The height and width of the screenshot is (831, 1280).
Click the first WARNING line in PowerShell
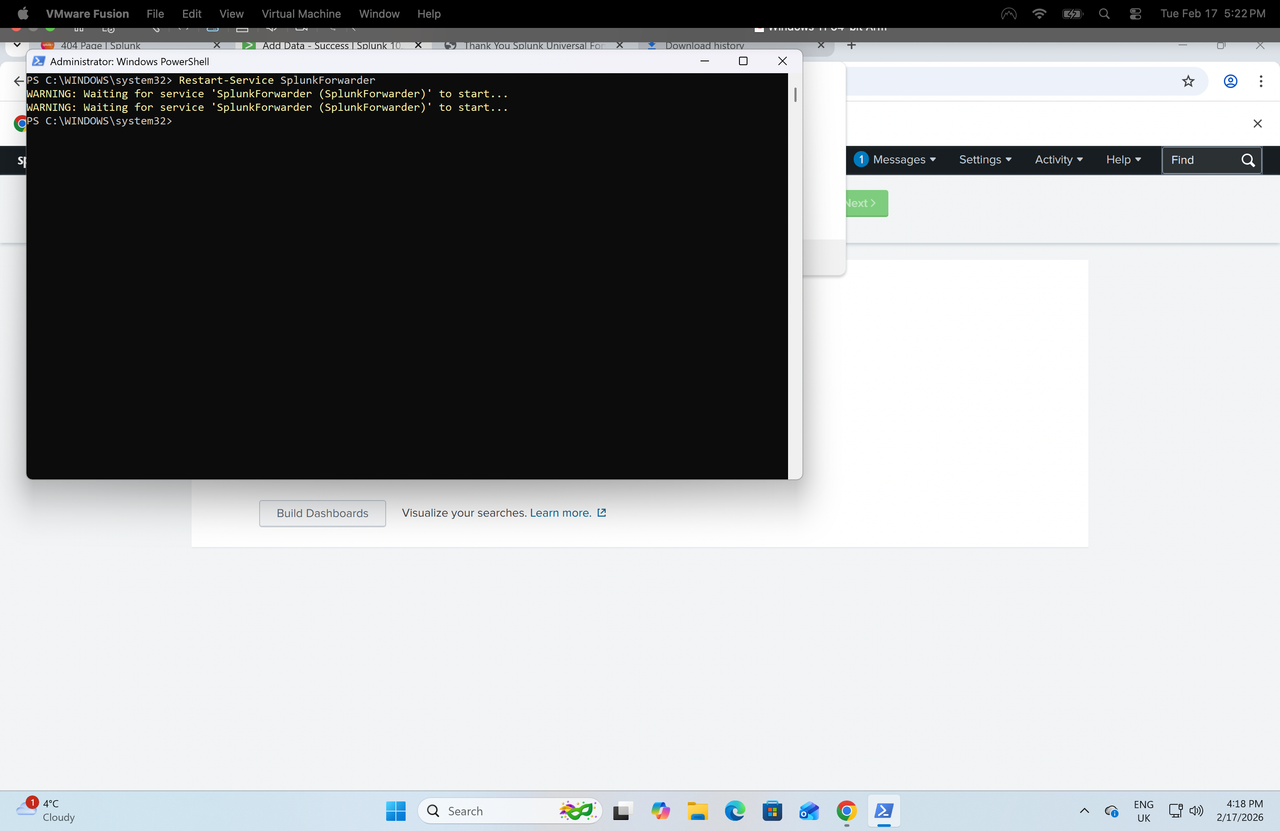coord(267,94)
